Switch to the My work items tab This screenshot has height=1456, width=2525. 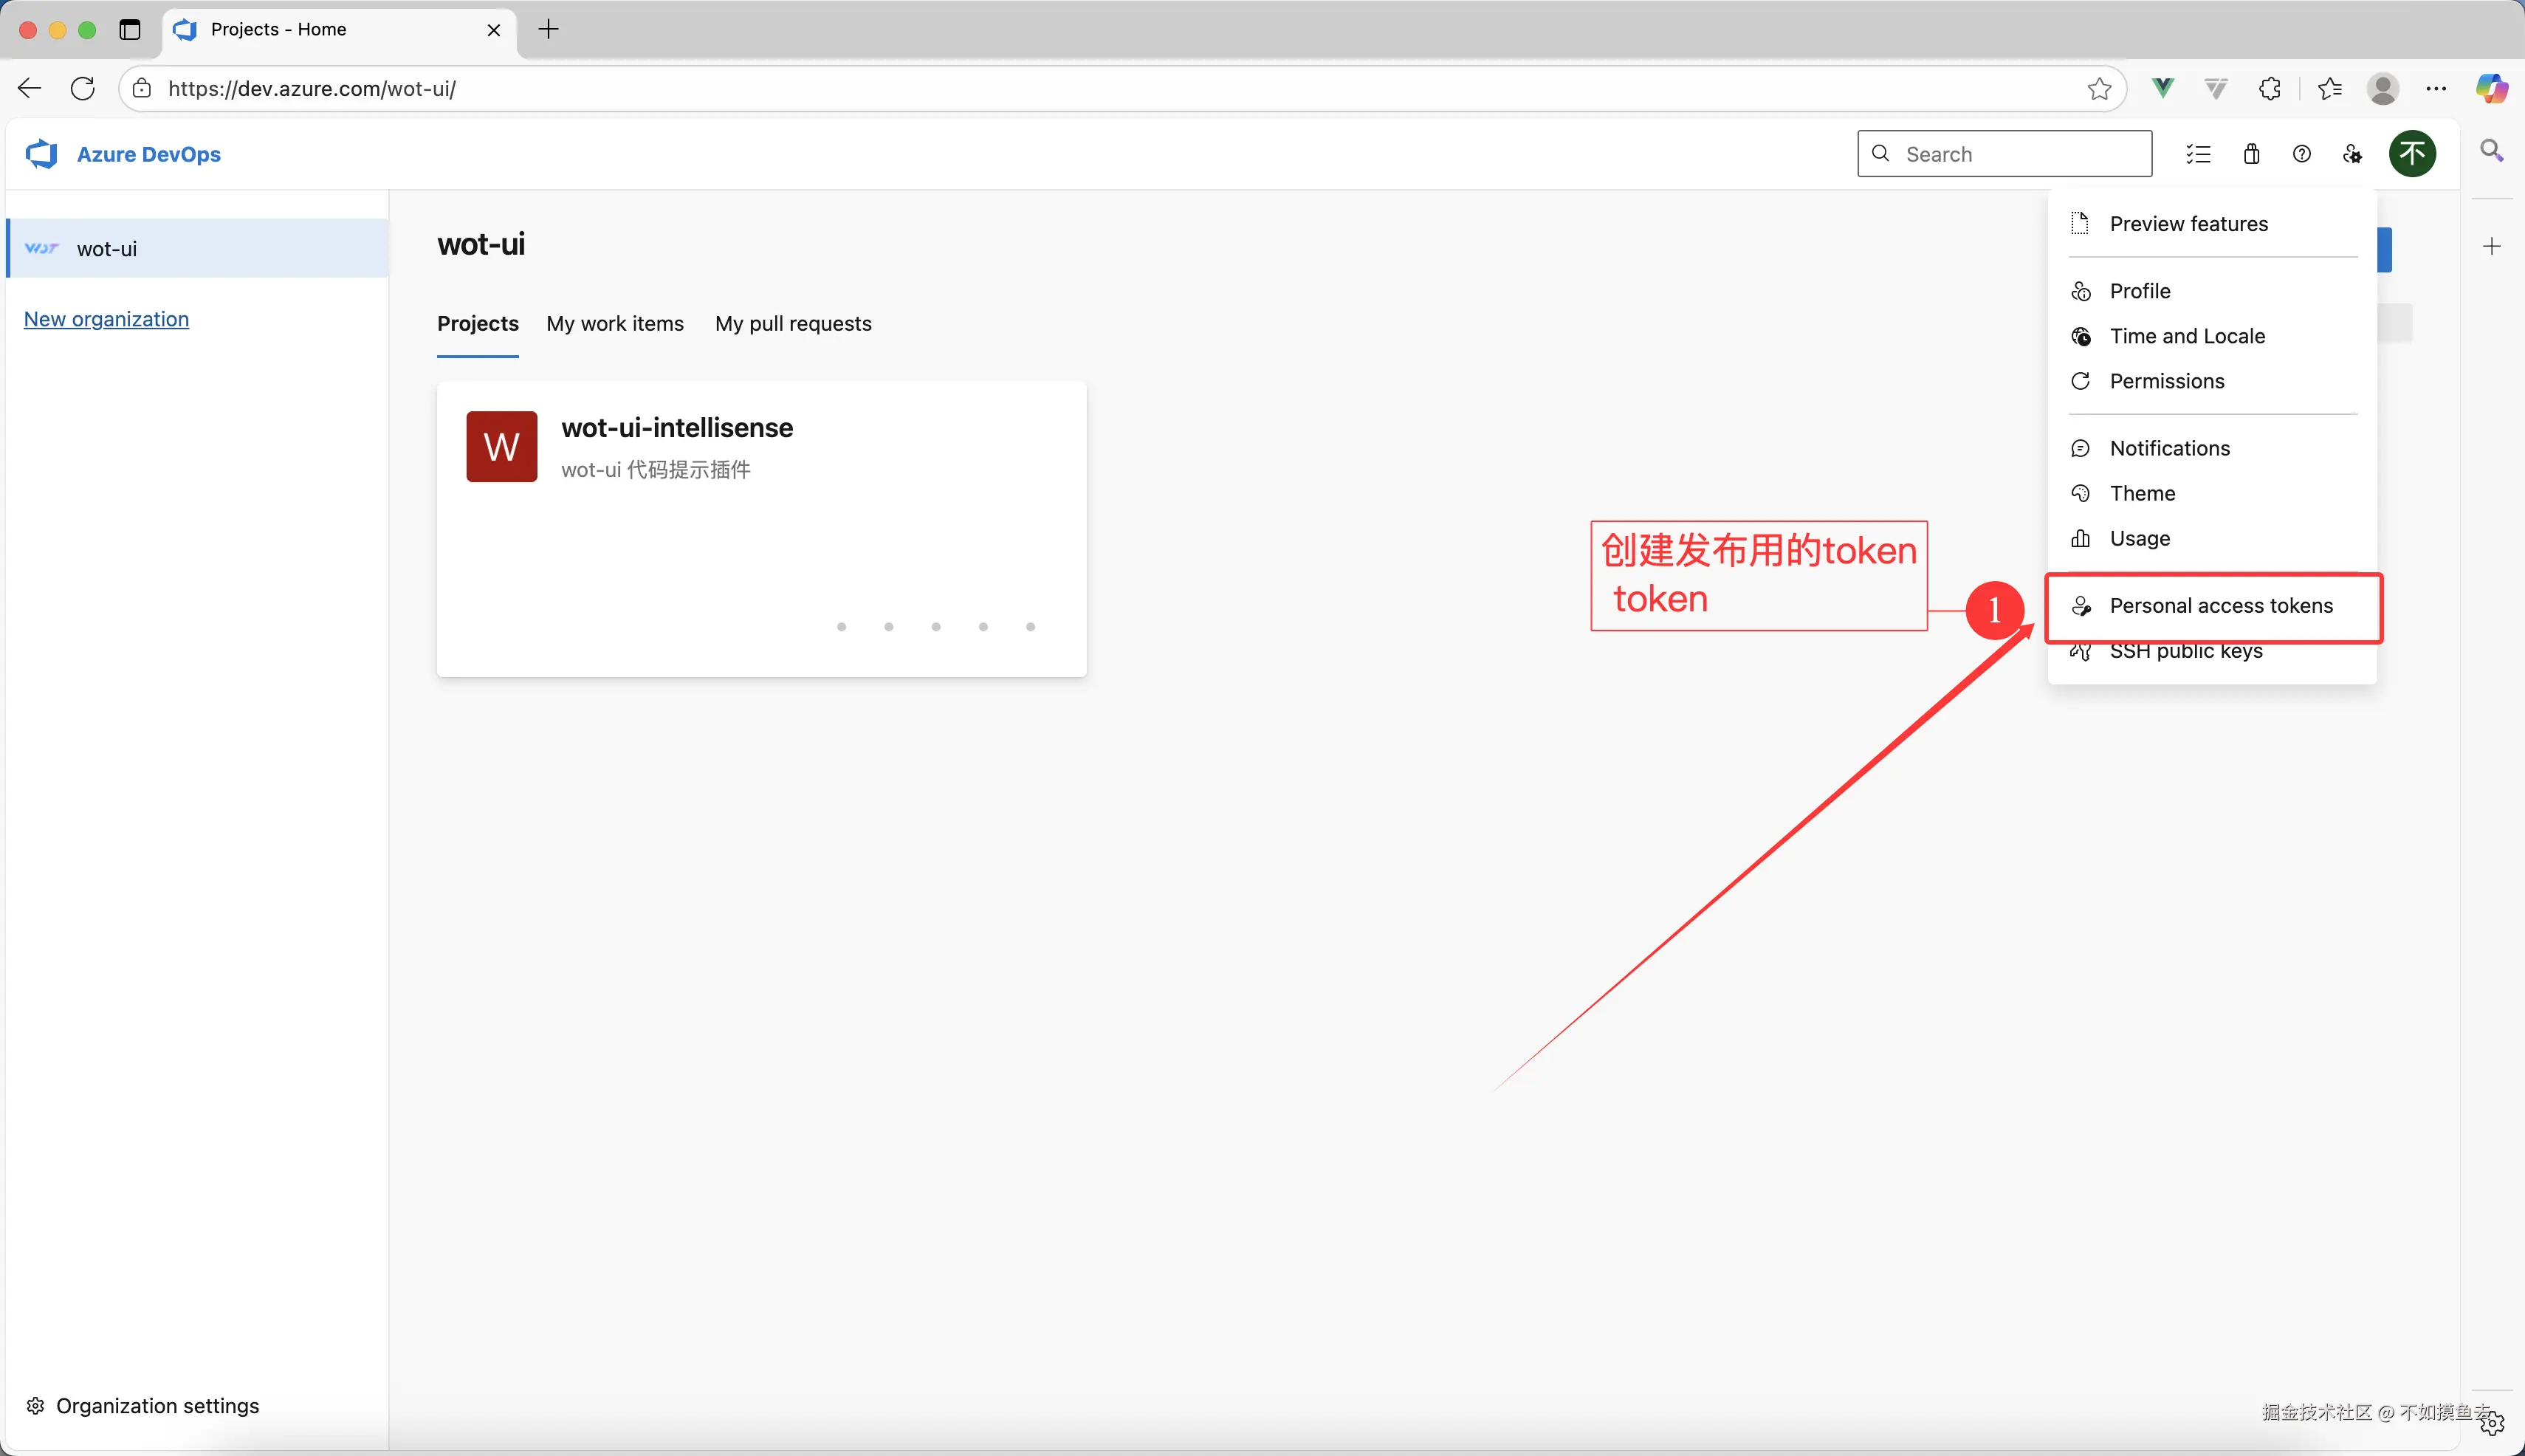[x=615, y=324]
